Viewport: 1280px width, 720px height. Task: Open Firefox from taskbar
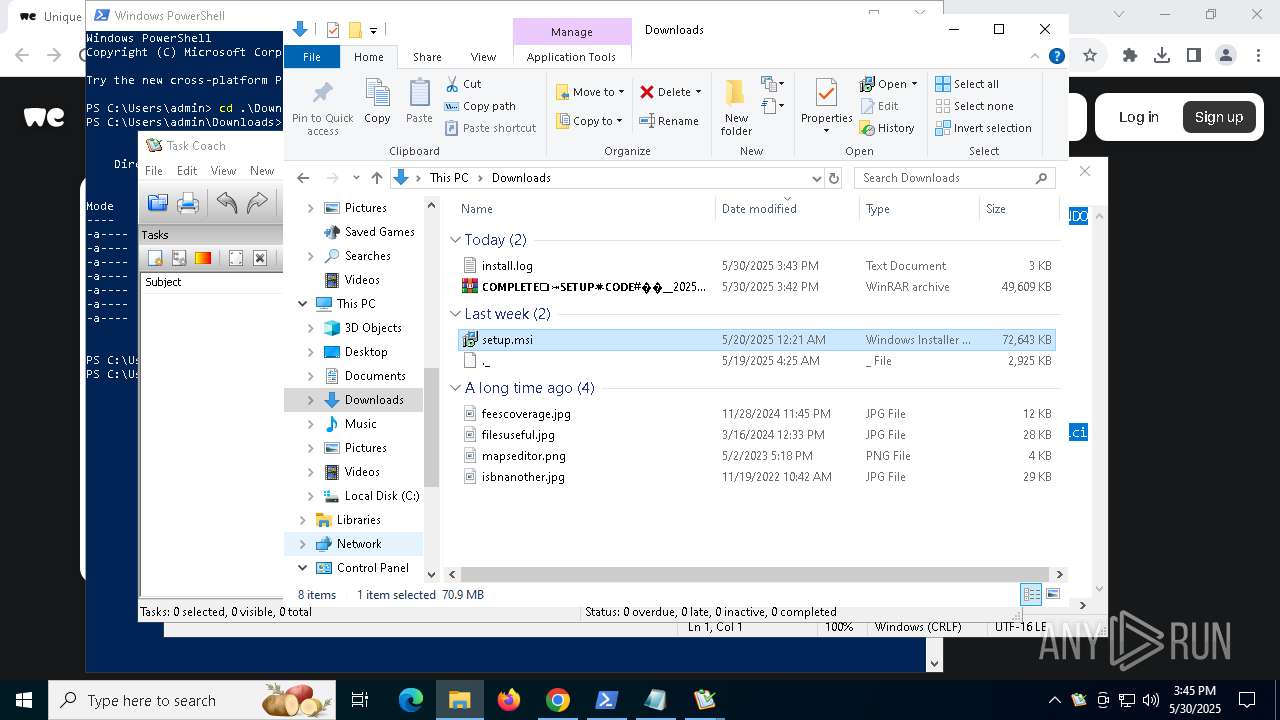click(509, 700)
